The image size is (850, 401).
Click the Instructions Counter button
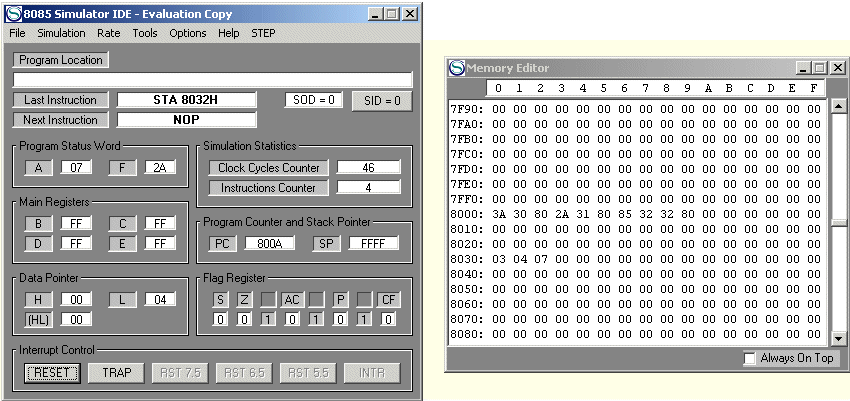[x=268, y=187]
